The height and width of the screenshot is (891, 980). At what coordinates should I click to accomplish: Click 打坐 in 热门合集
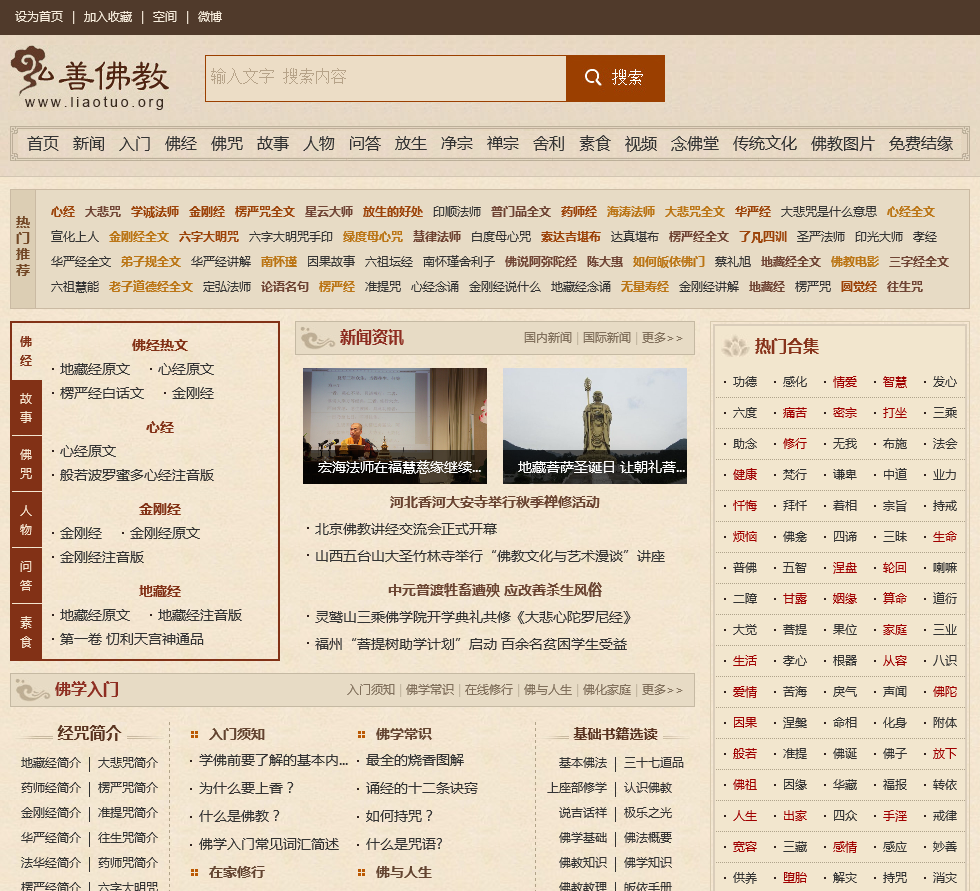click(x=894, y=412)
